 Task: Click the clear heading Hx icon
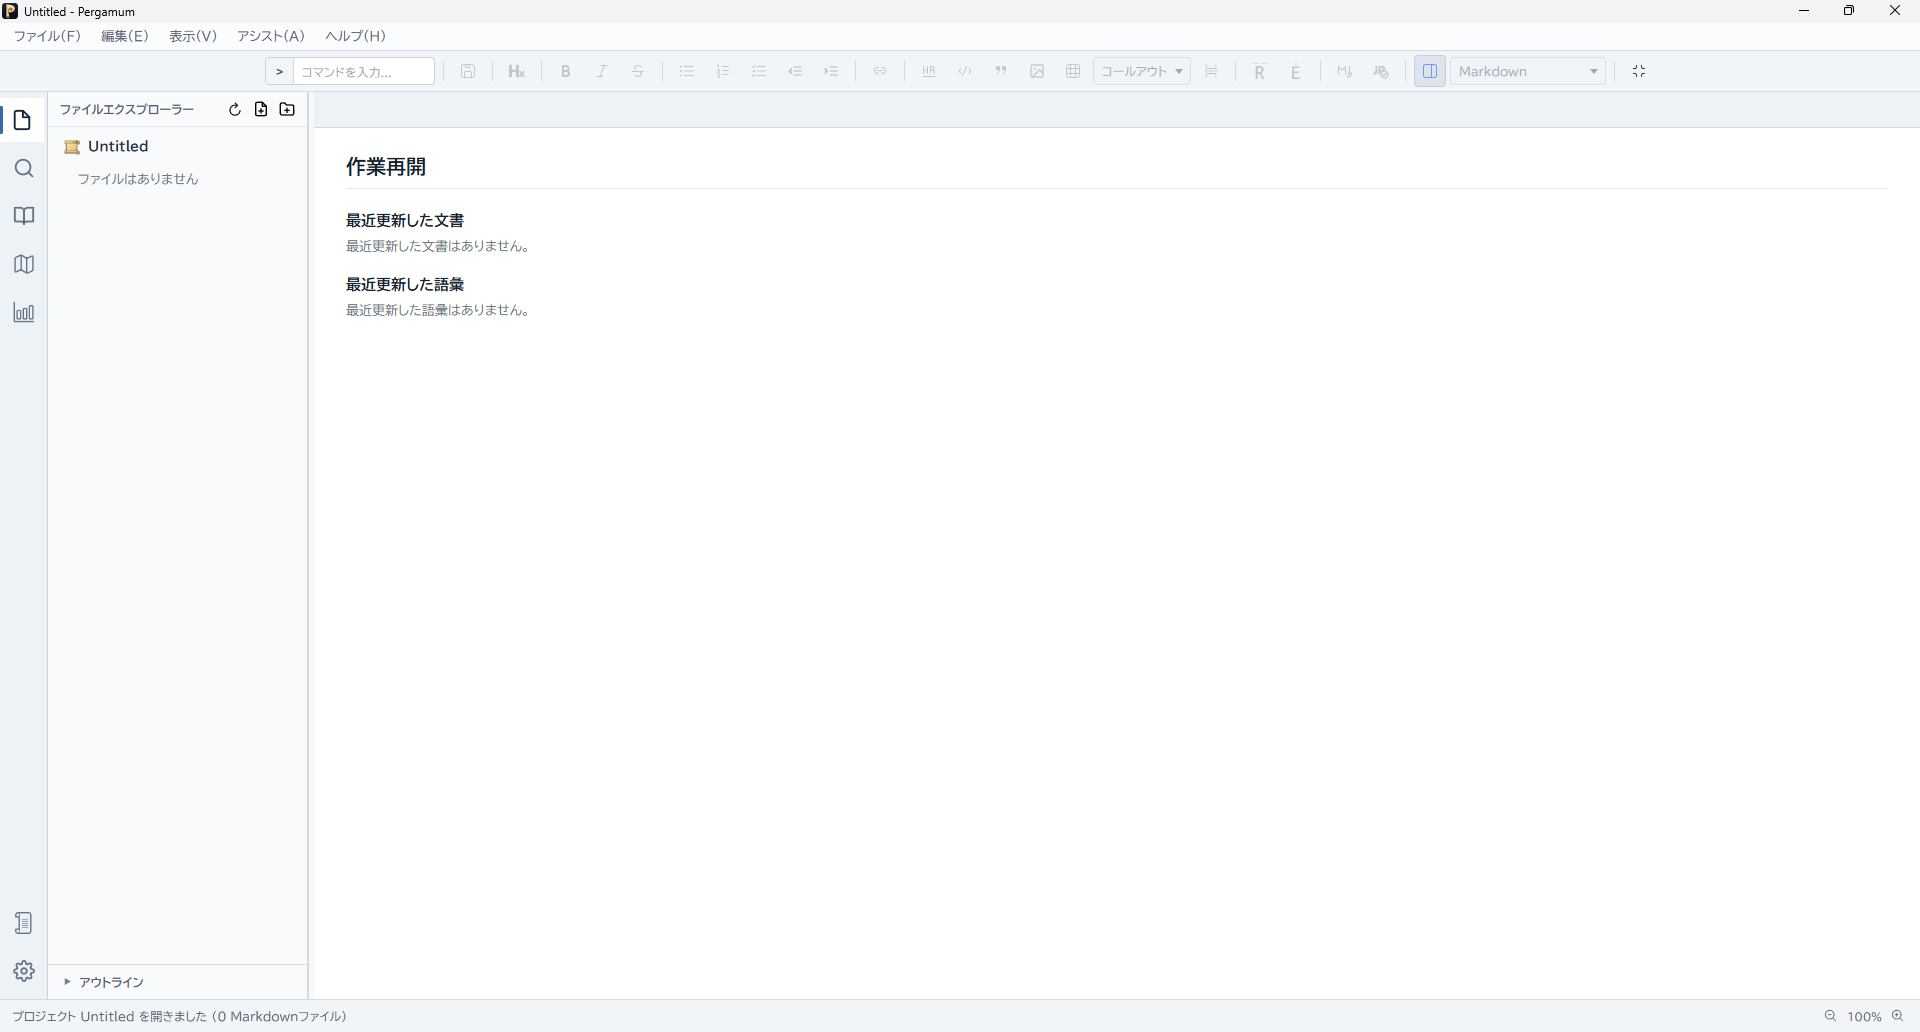click(516, 71)
